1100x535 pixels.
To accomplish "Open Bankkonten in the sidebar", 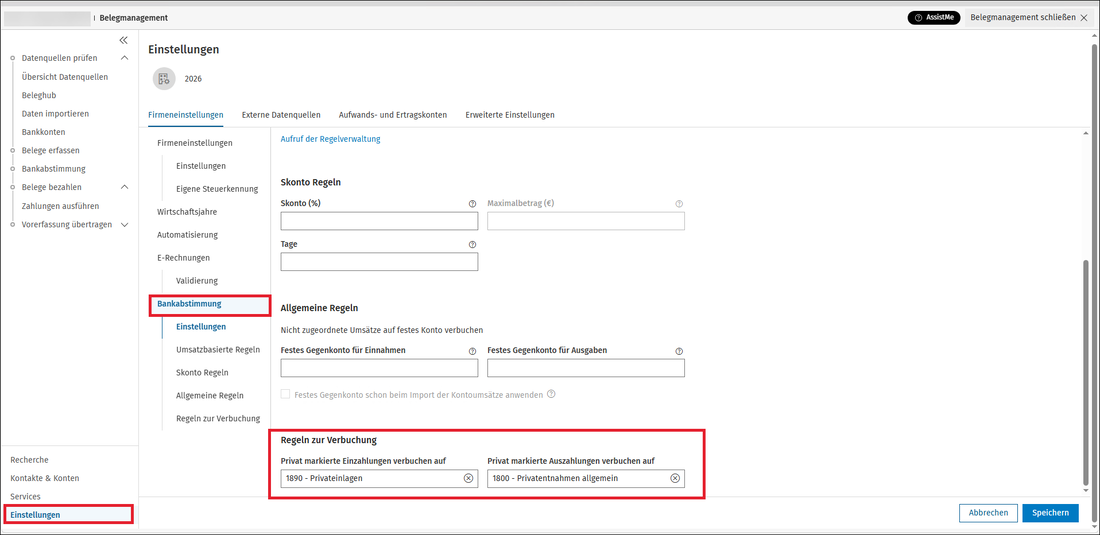I will point(43,132).
